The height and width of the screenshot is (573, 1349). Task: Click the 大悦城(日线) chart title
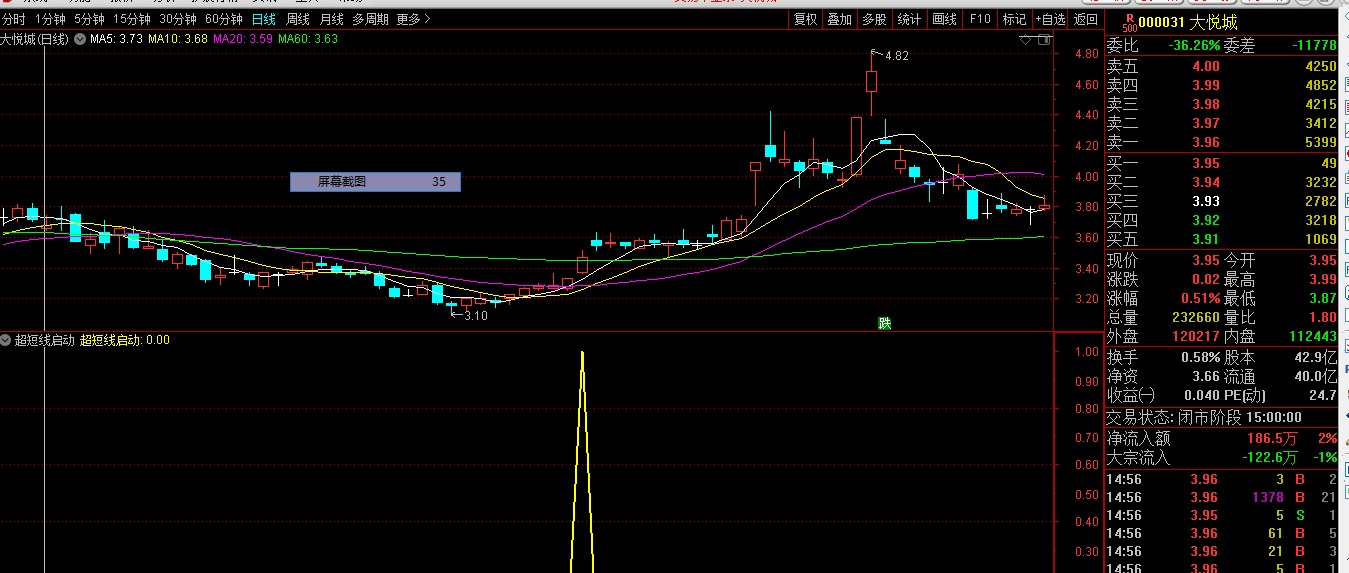[x=34, y=39]
